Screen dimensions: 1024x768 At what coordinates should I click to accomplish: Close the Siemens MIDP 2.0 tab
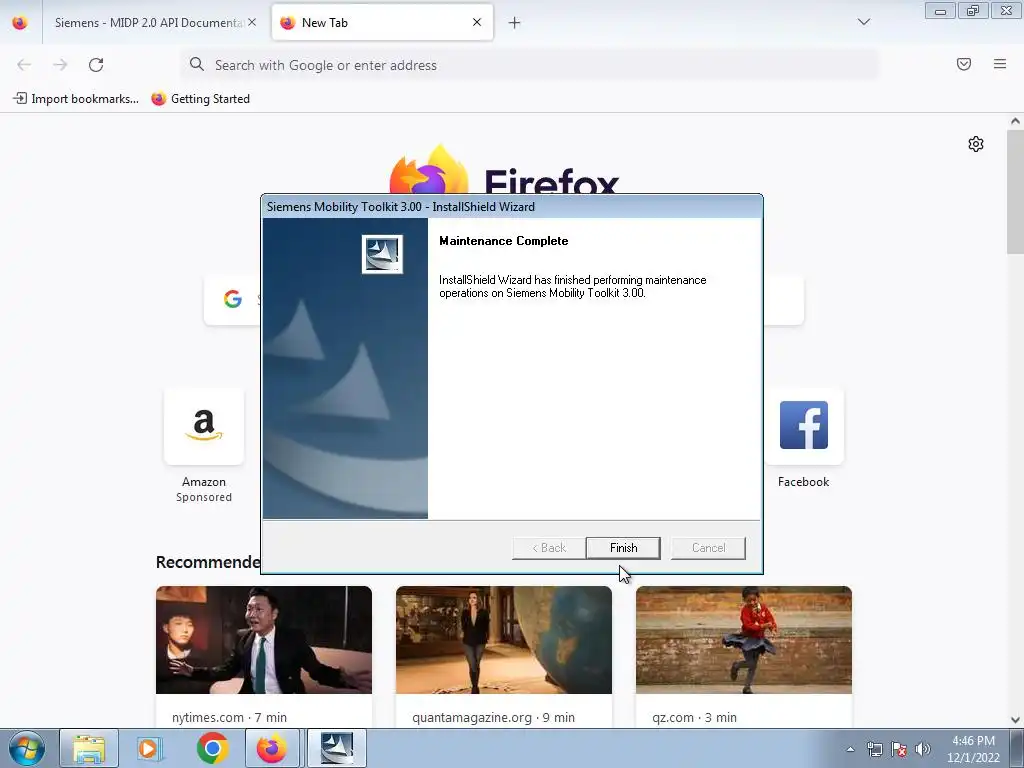(x=252, y=22)
